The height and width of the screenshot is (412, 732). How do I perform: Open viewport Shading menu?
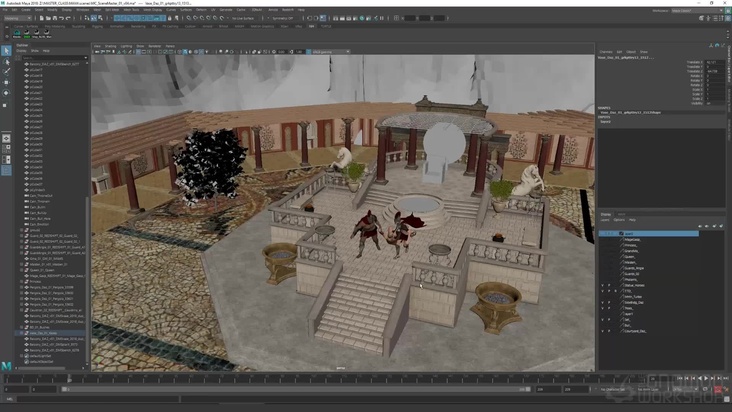coord(111,46)
